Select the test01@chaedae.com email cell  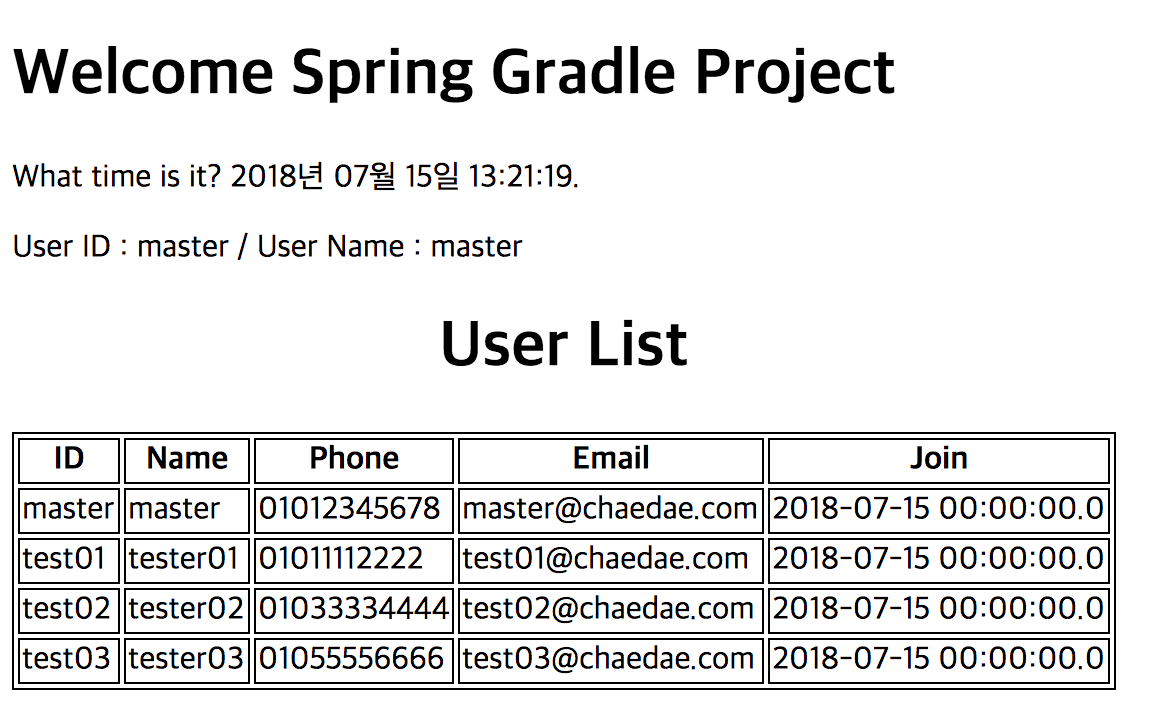tap(605, 558)
